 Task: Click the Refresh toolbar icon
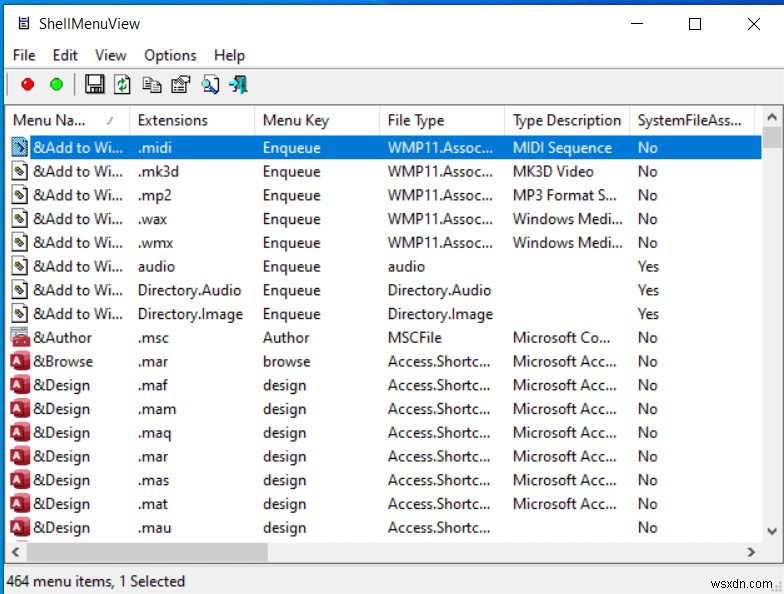pyautogui.click(x=122, y=85)
